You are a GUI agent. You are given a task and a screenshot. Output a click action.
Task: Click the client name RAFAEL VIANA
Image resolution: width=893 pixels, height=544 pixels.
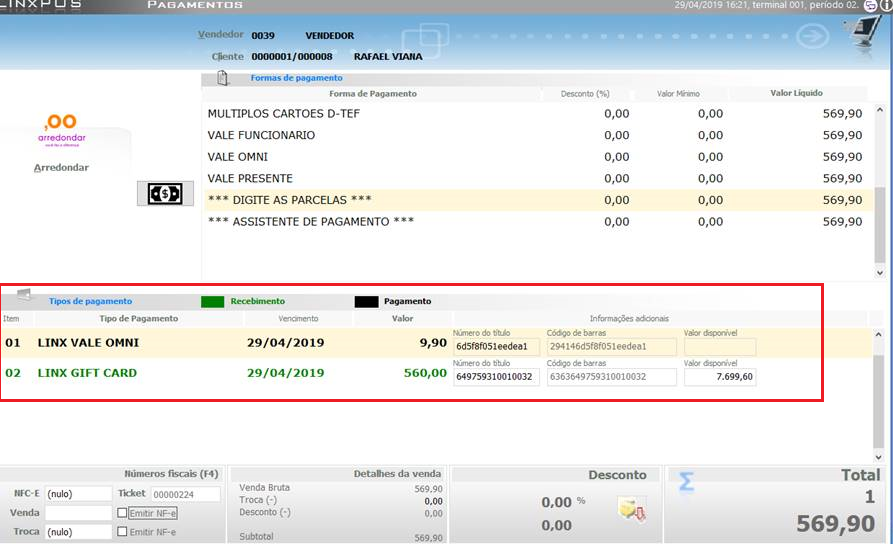(x=388, y=56)
